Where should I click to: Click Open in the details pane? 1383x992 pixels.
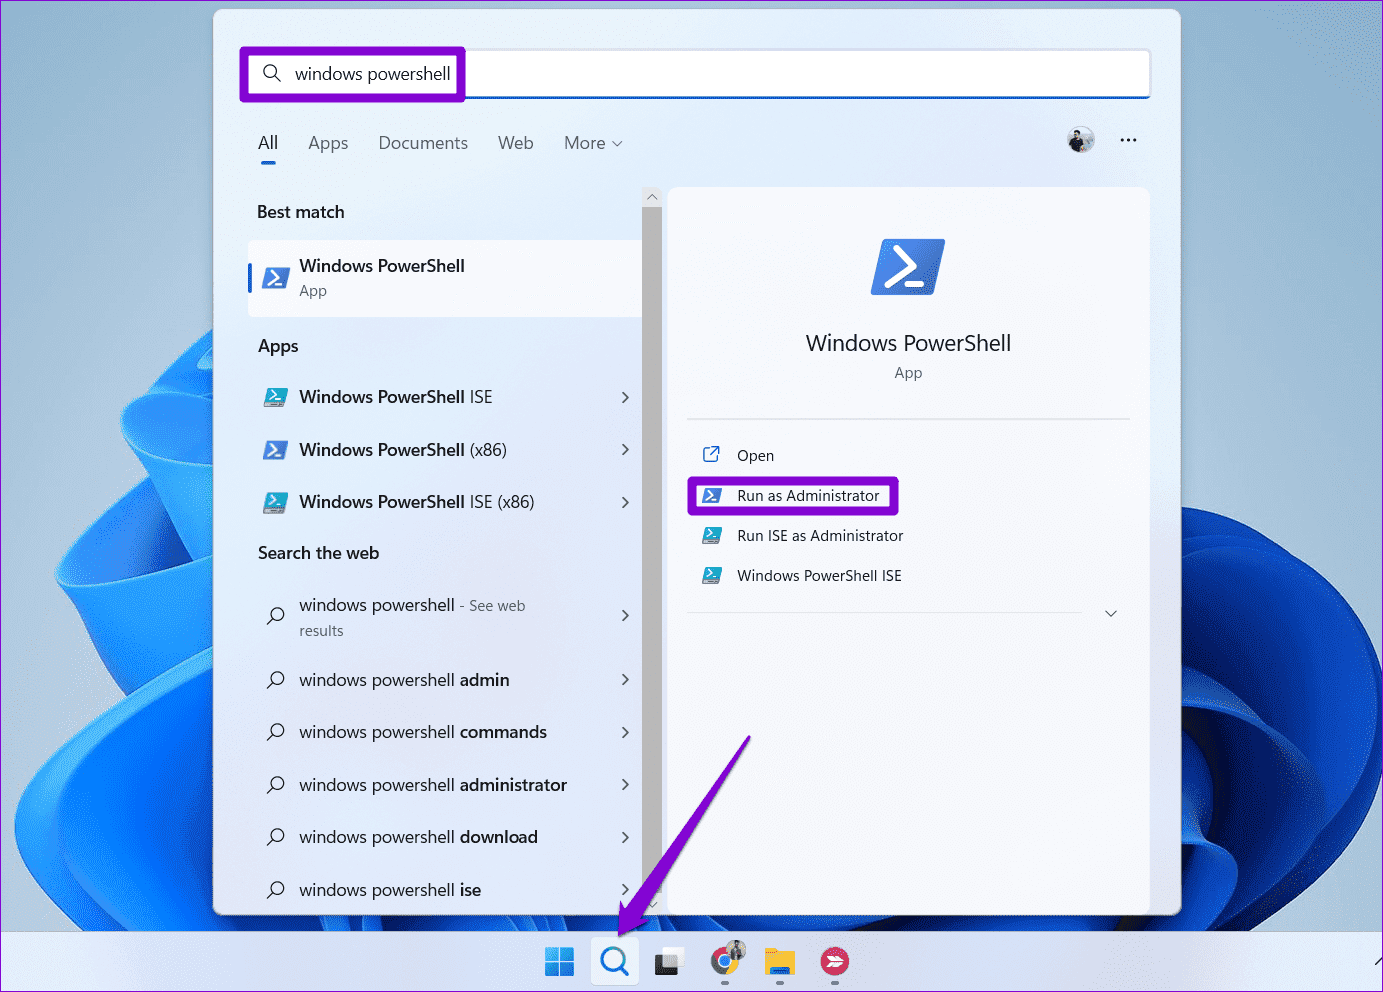pos(755,455)
